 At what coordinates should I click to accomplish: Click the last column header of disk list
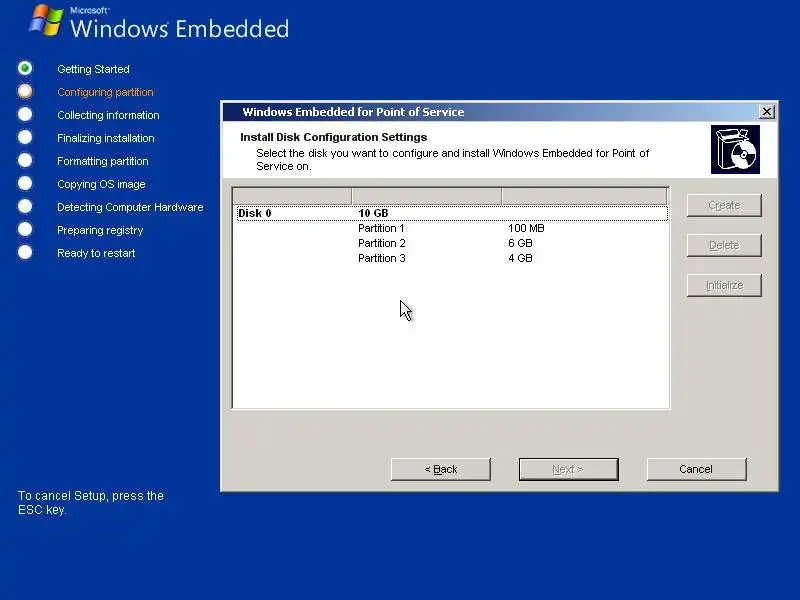[585, 196]
